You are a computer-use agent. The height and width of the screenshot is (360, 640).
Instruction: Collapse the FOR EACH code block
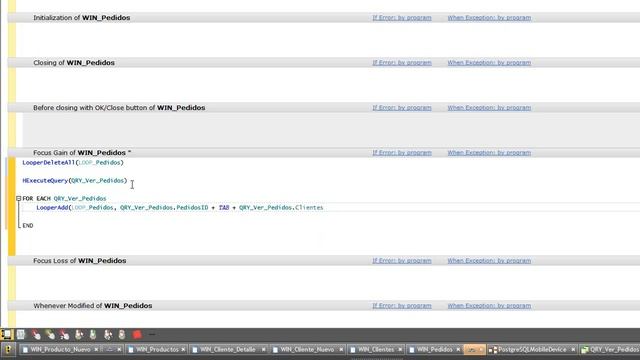[x=18, y=198]
